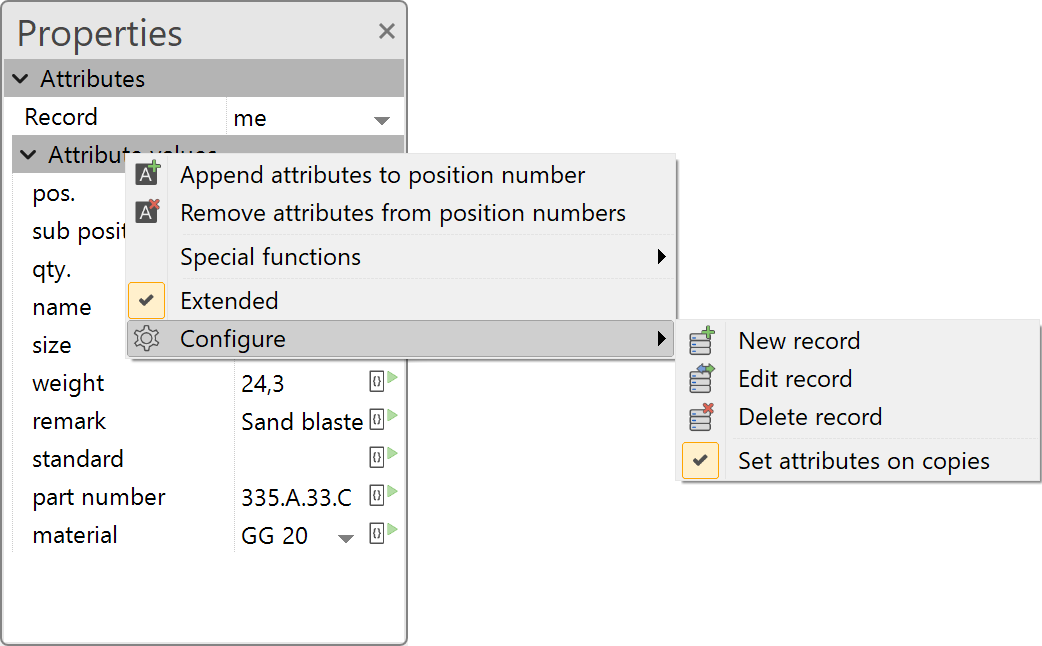The image size is (1042, 646).
Task: Click the New record database-plus icon
Action: tap(700, 340)
